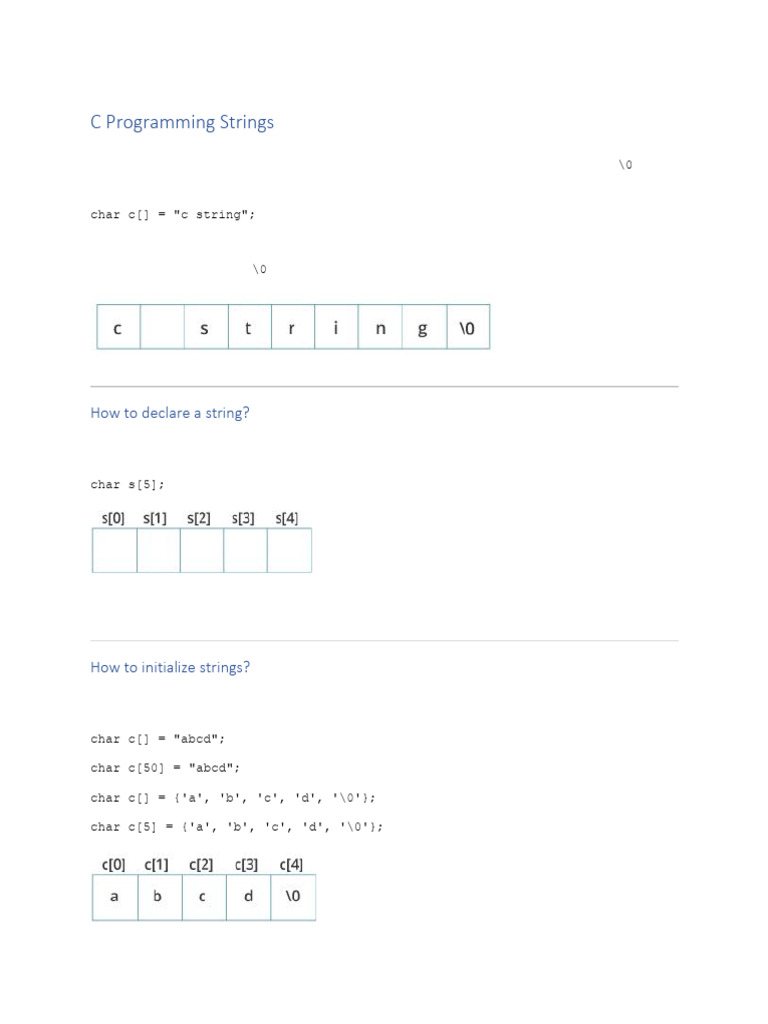Viewport: 768px width, 1024px height.
Task: Click the "\0" cell ending the c string diagram
Action: pos(468,328)
